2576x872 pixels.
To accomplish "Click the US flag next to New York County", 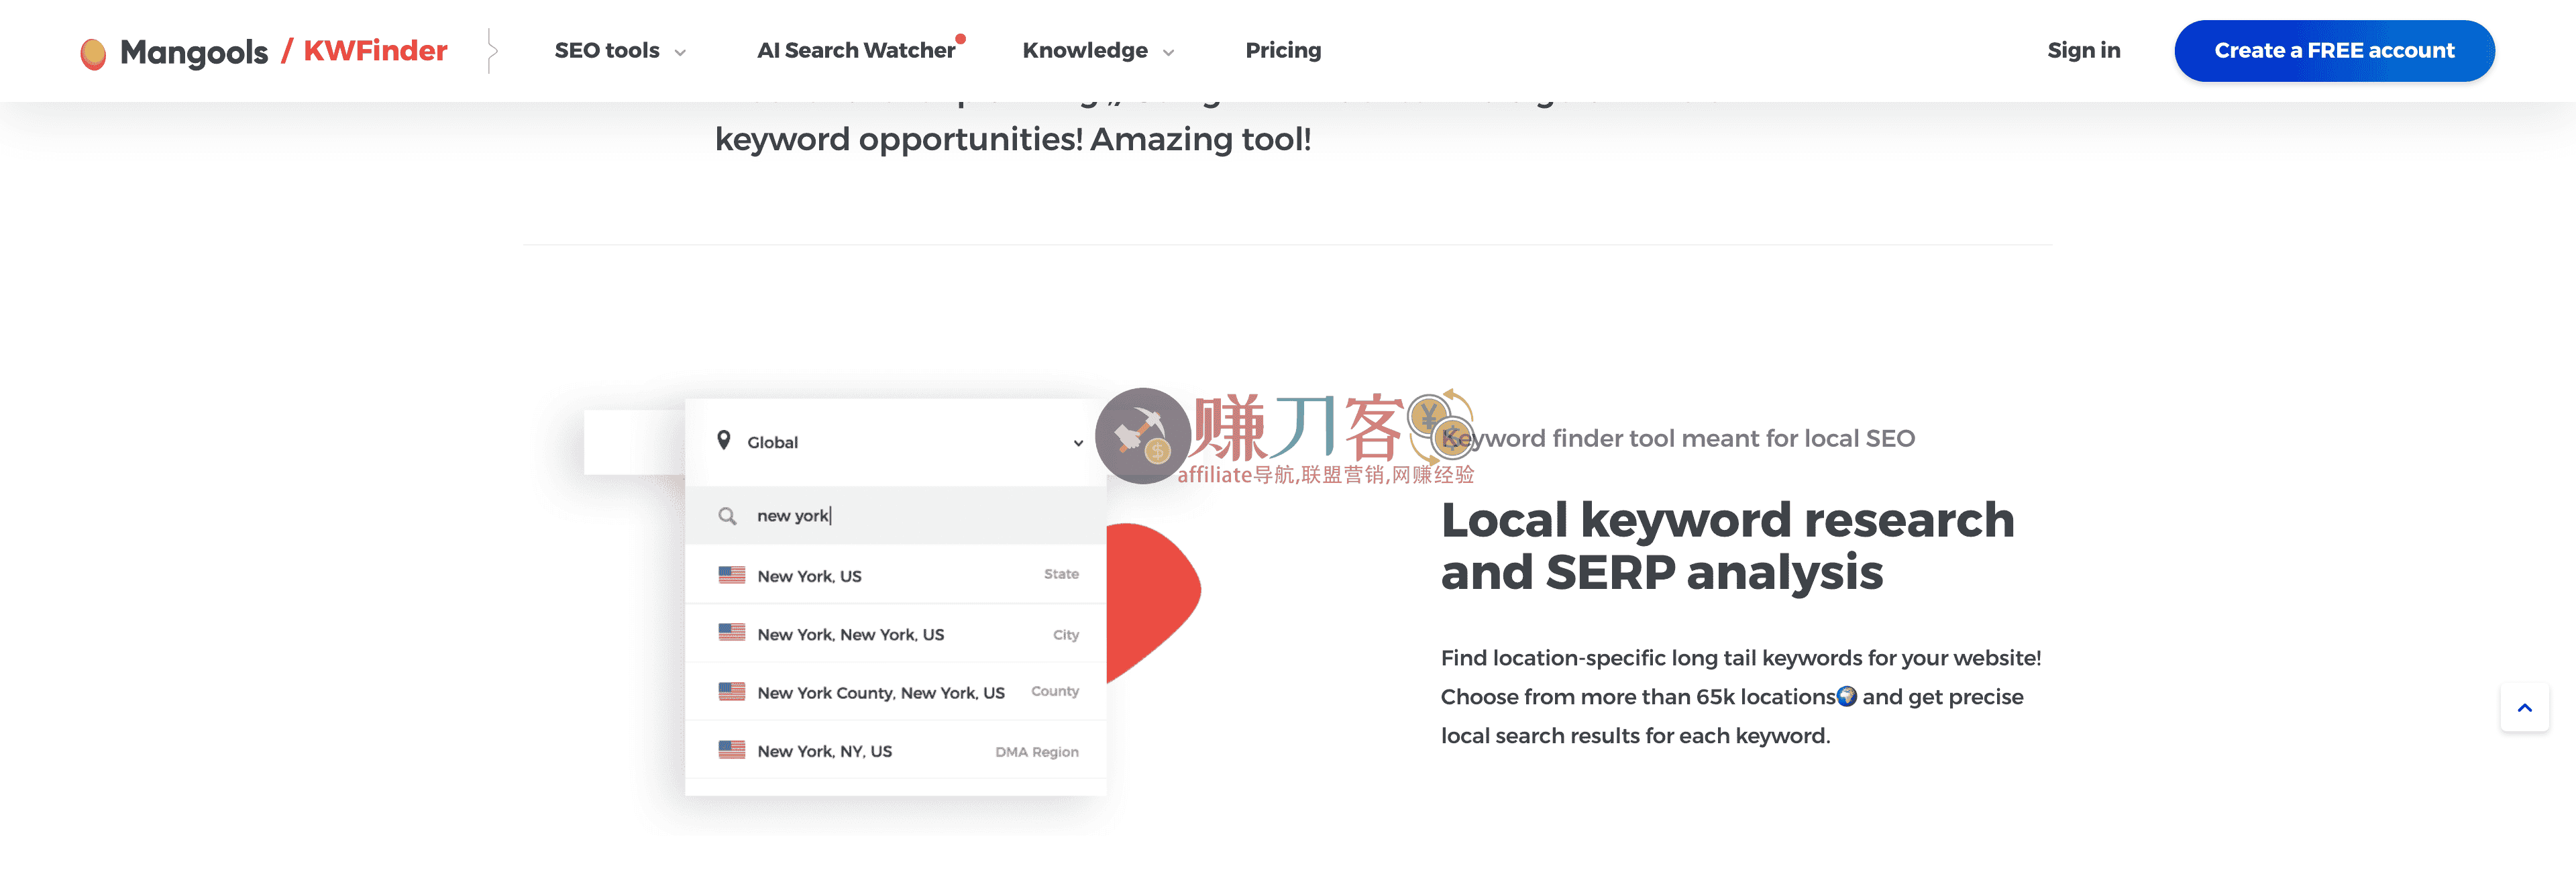I will pyautogui.click(x=731, y=691).
